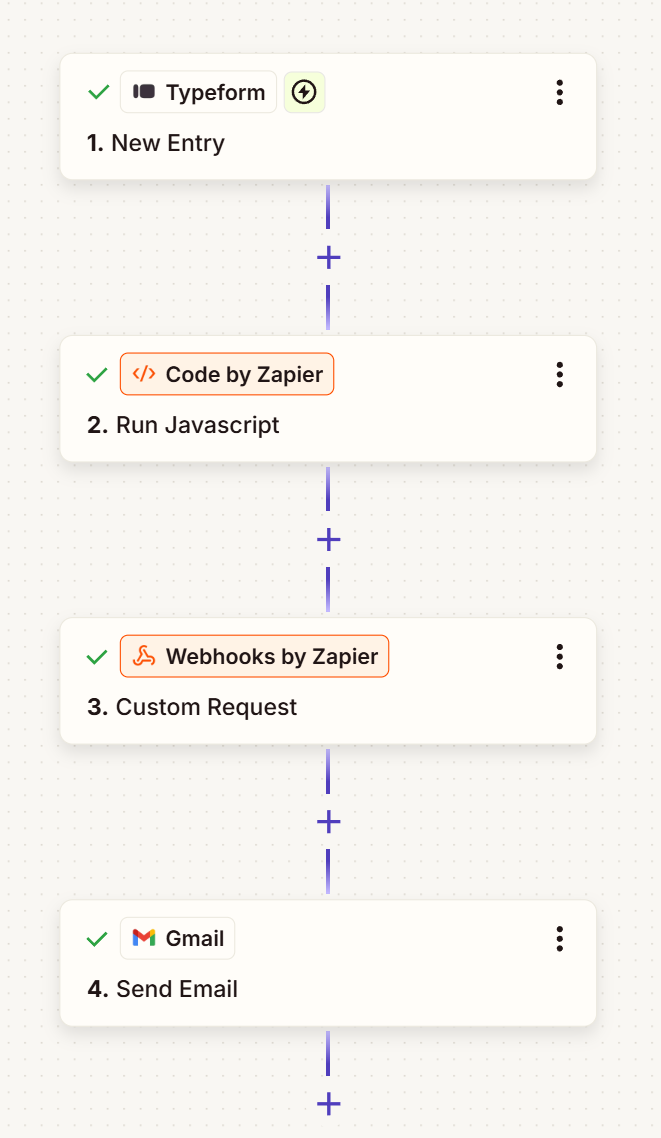Add a new step after Send Email

point(328,1104)
